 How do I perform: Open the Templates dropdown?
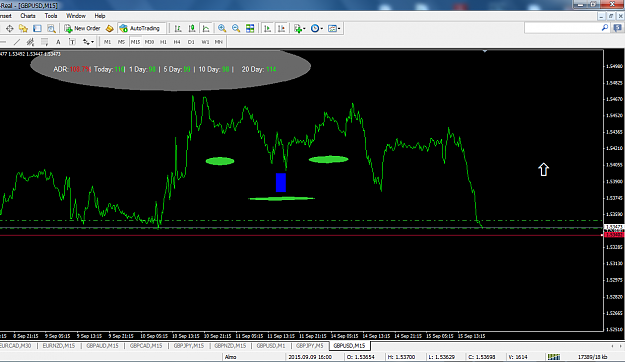click(334, 28)
